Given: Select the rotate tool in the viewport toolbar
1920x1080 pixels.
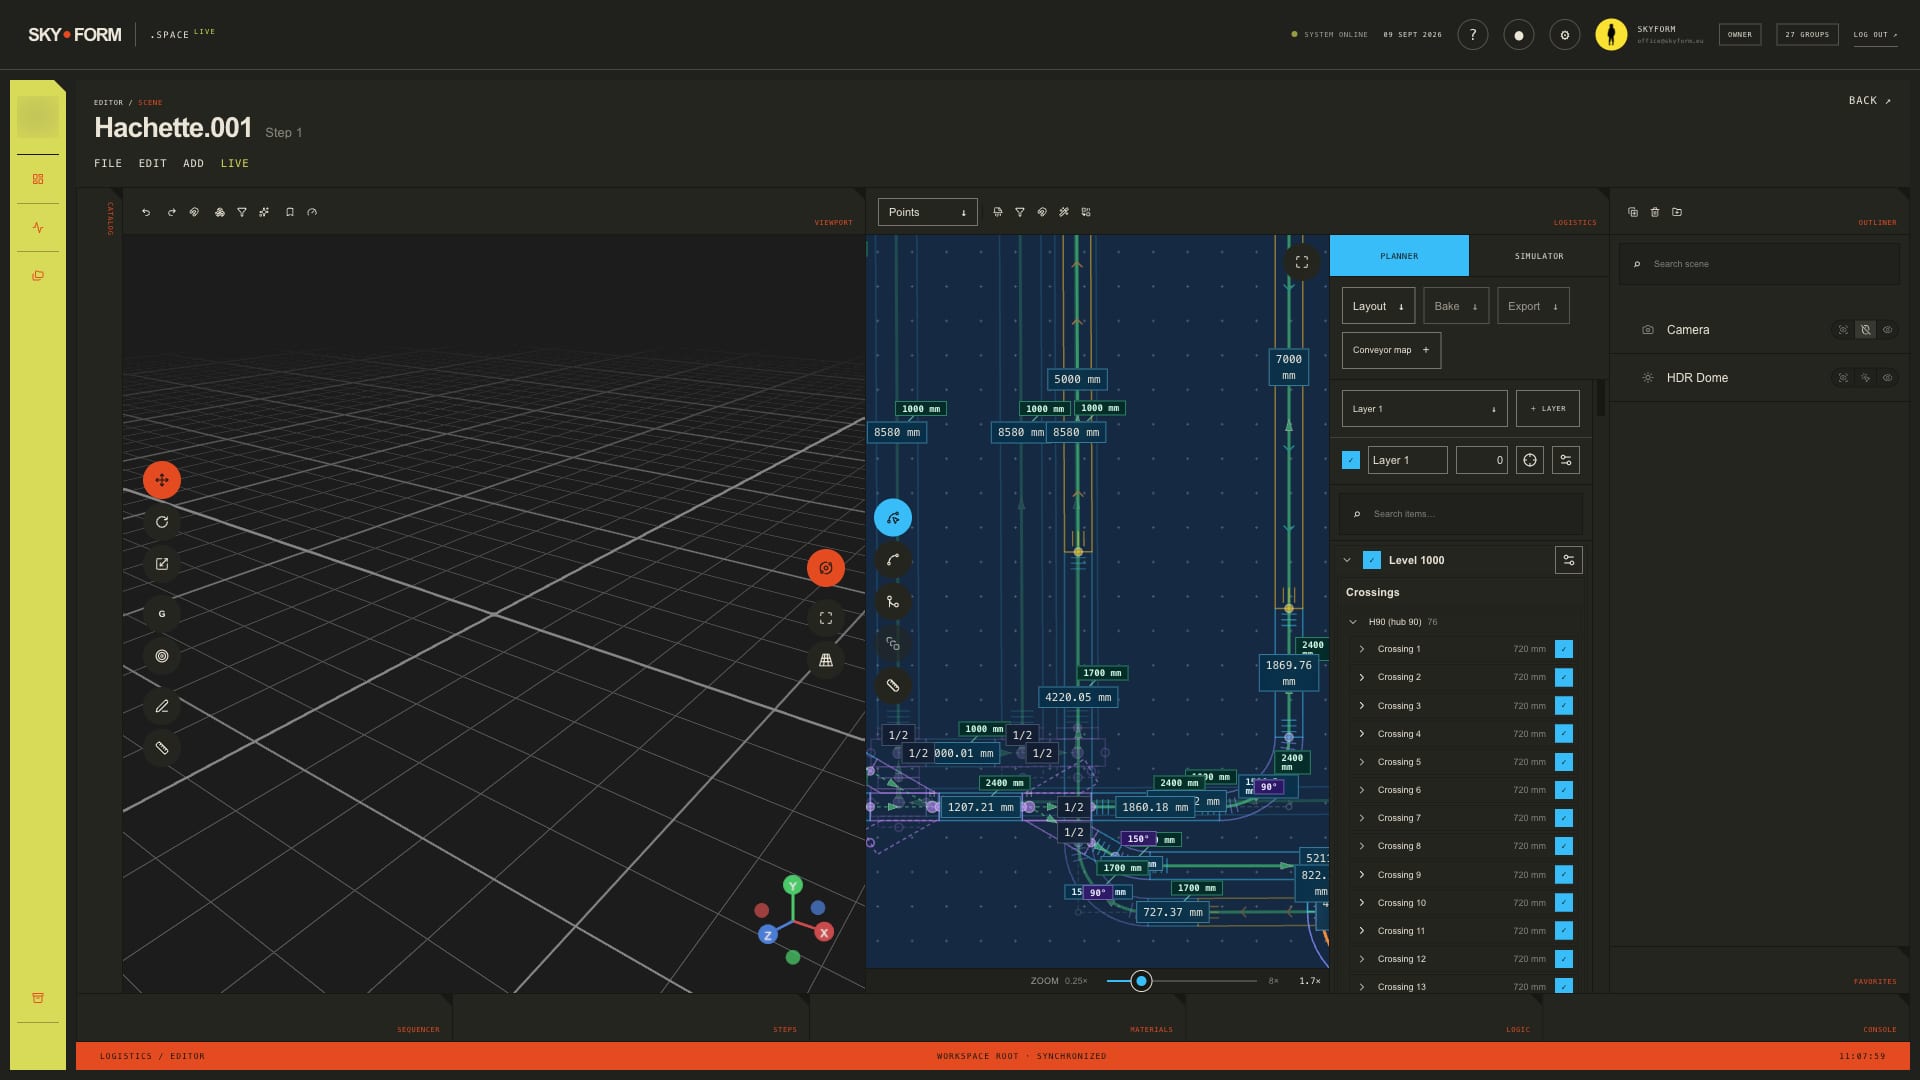Looking at the screenshot, I should pos(162,522).
